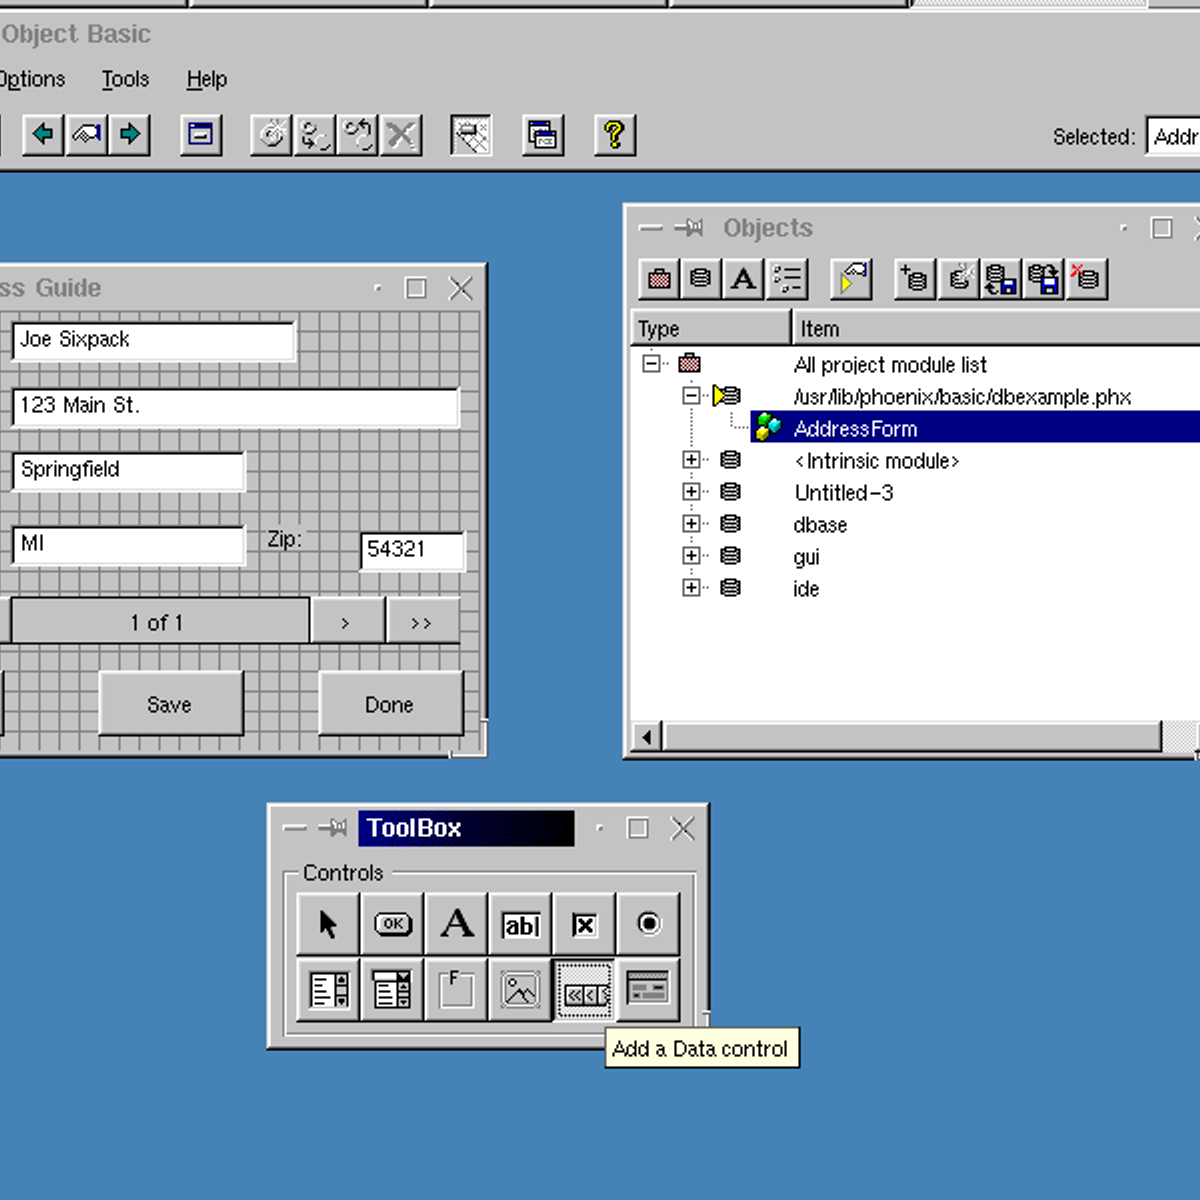Select the Data control in ToolBox

pyautogui.click(x=584, y=990)
